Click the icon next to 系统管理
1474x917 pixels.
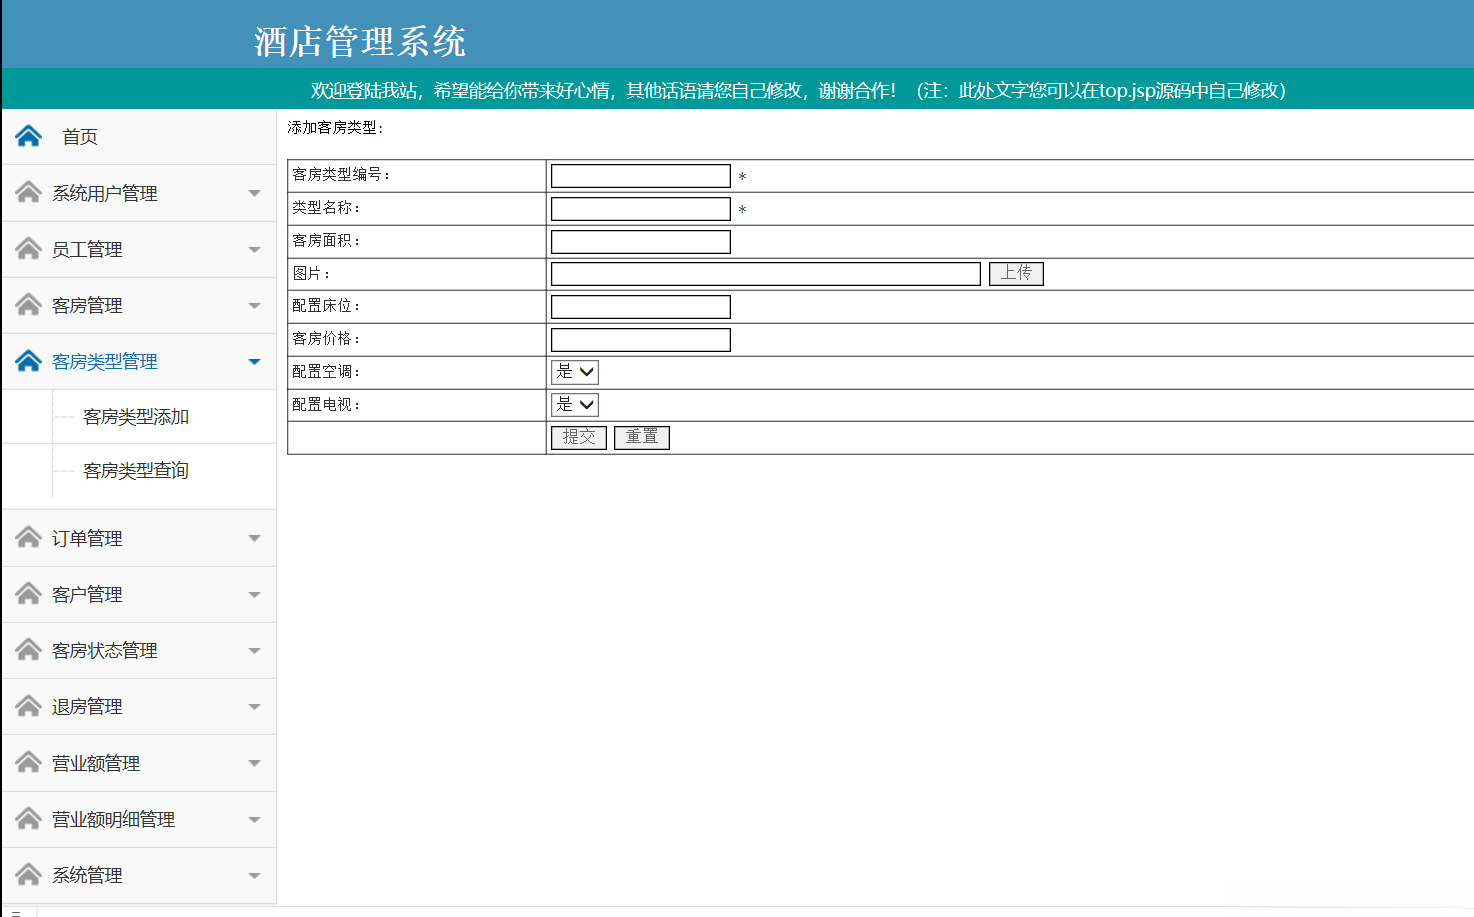[x=27, y=874]
